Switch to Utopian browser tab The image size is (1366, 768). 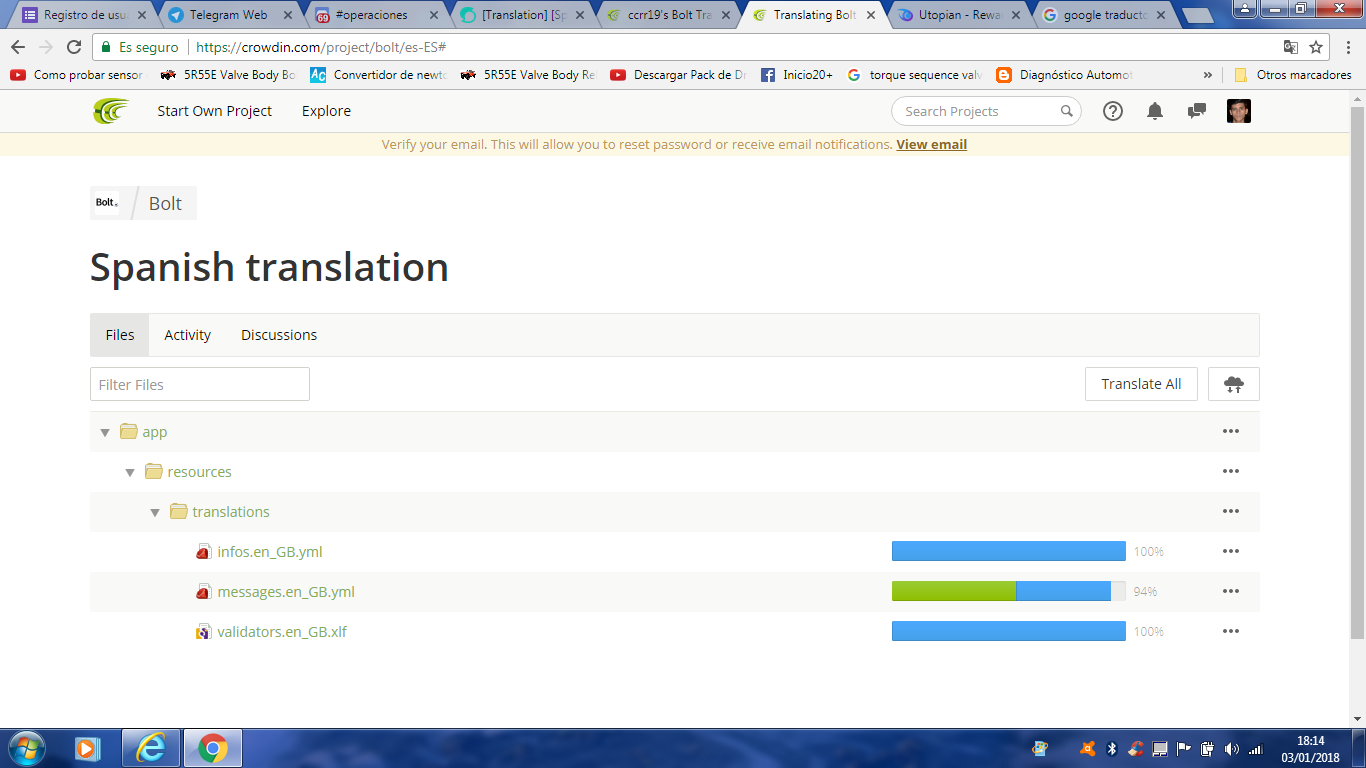960,15
